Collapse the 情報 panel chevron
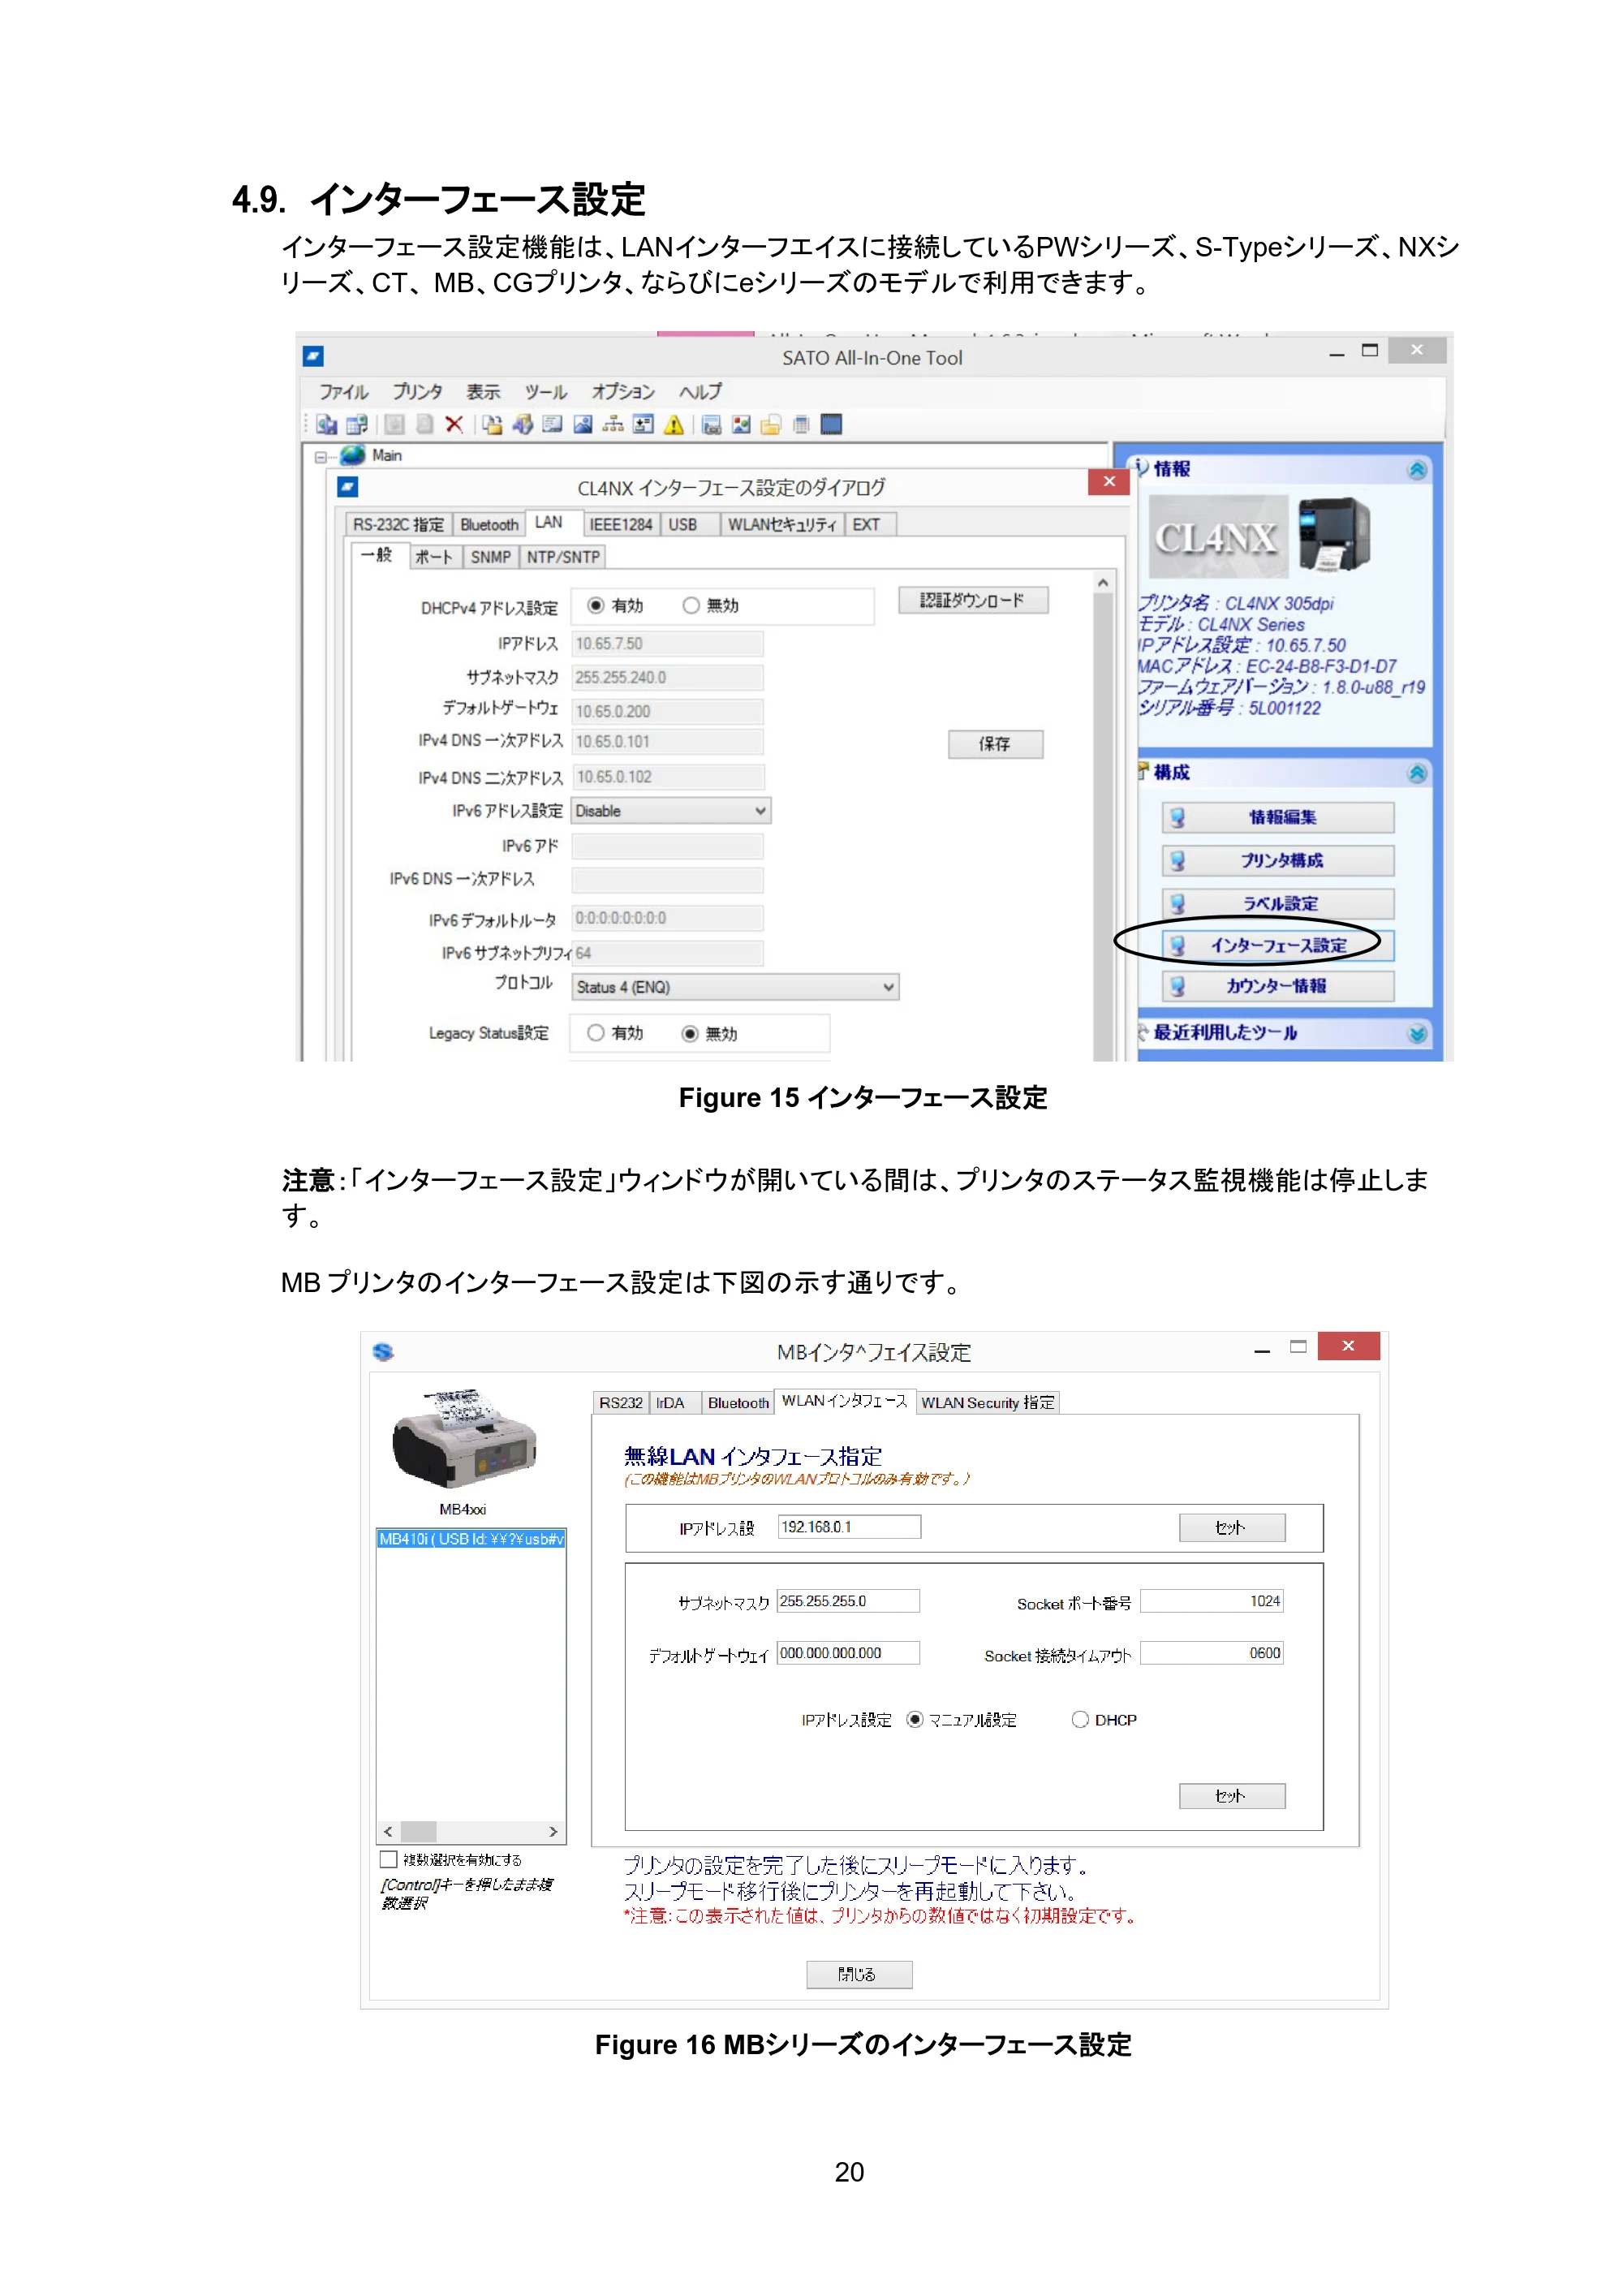The image size is (1623, 2296). [1416, 470]
